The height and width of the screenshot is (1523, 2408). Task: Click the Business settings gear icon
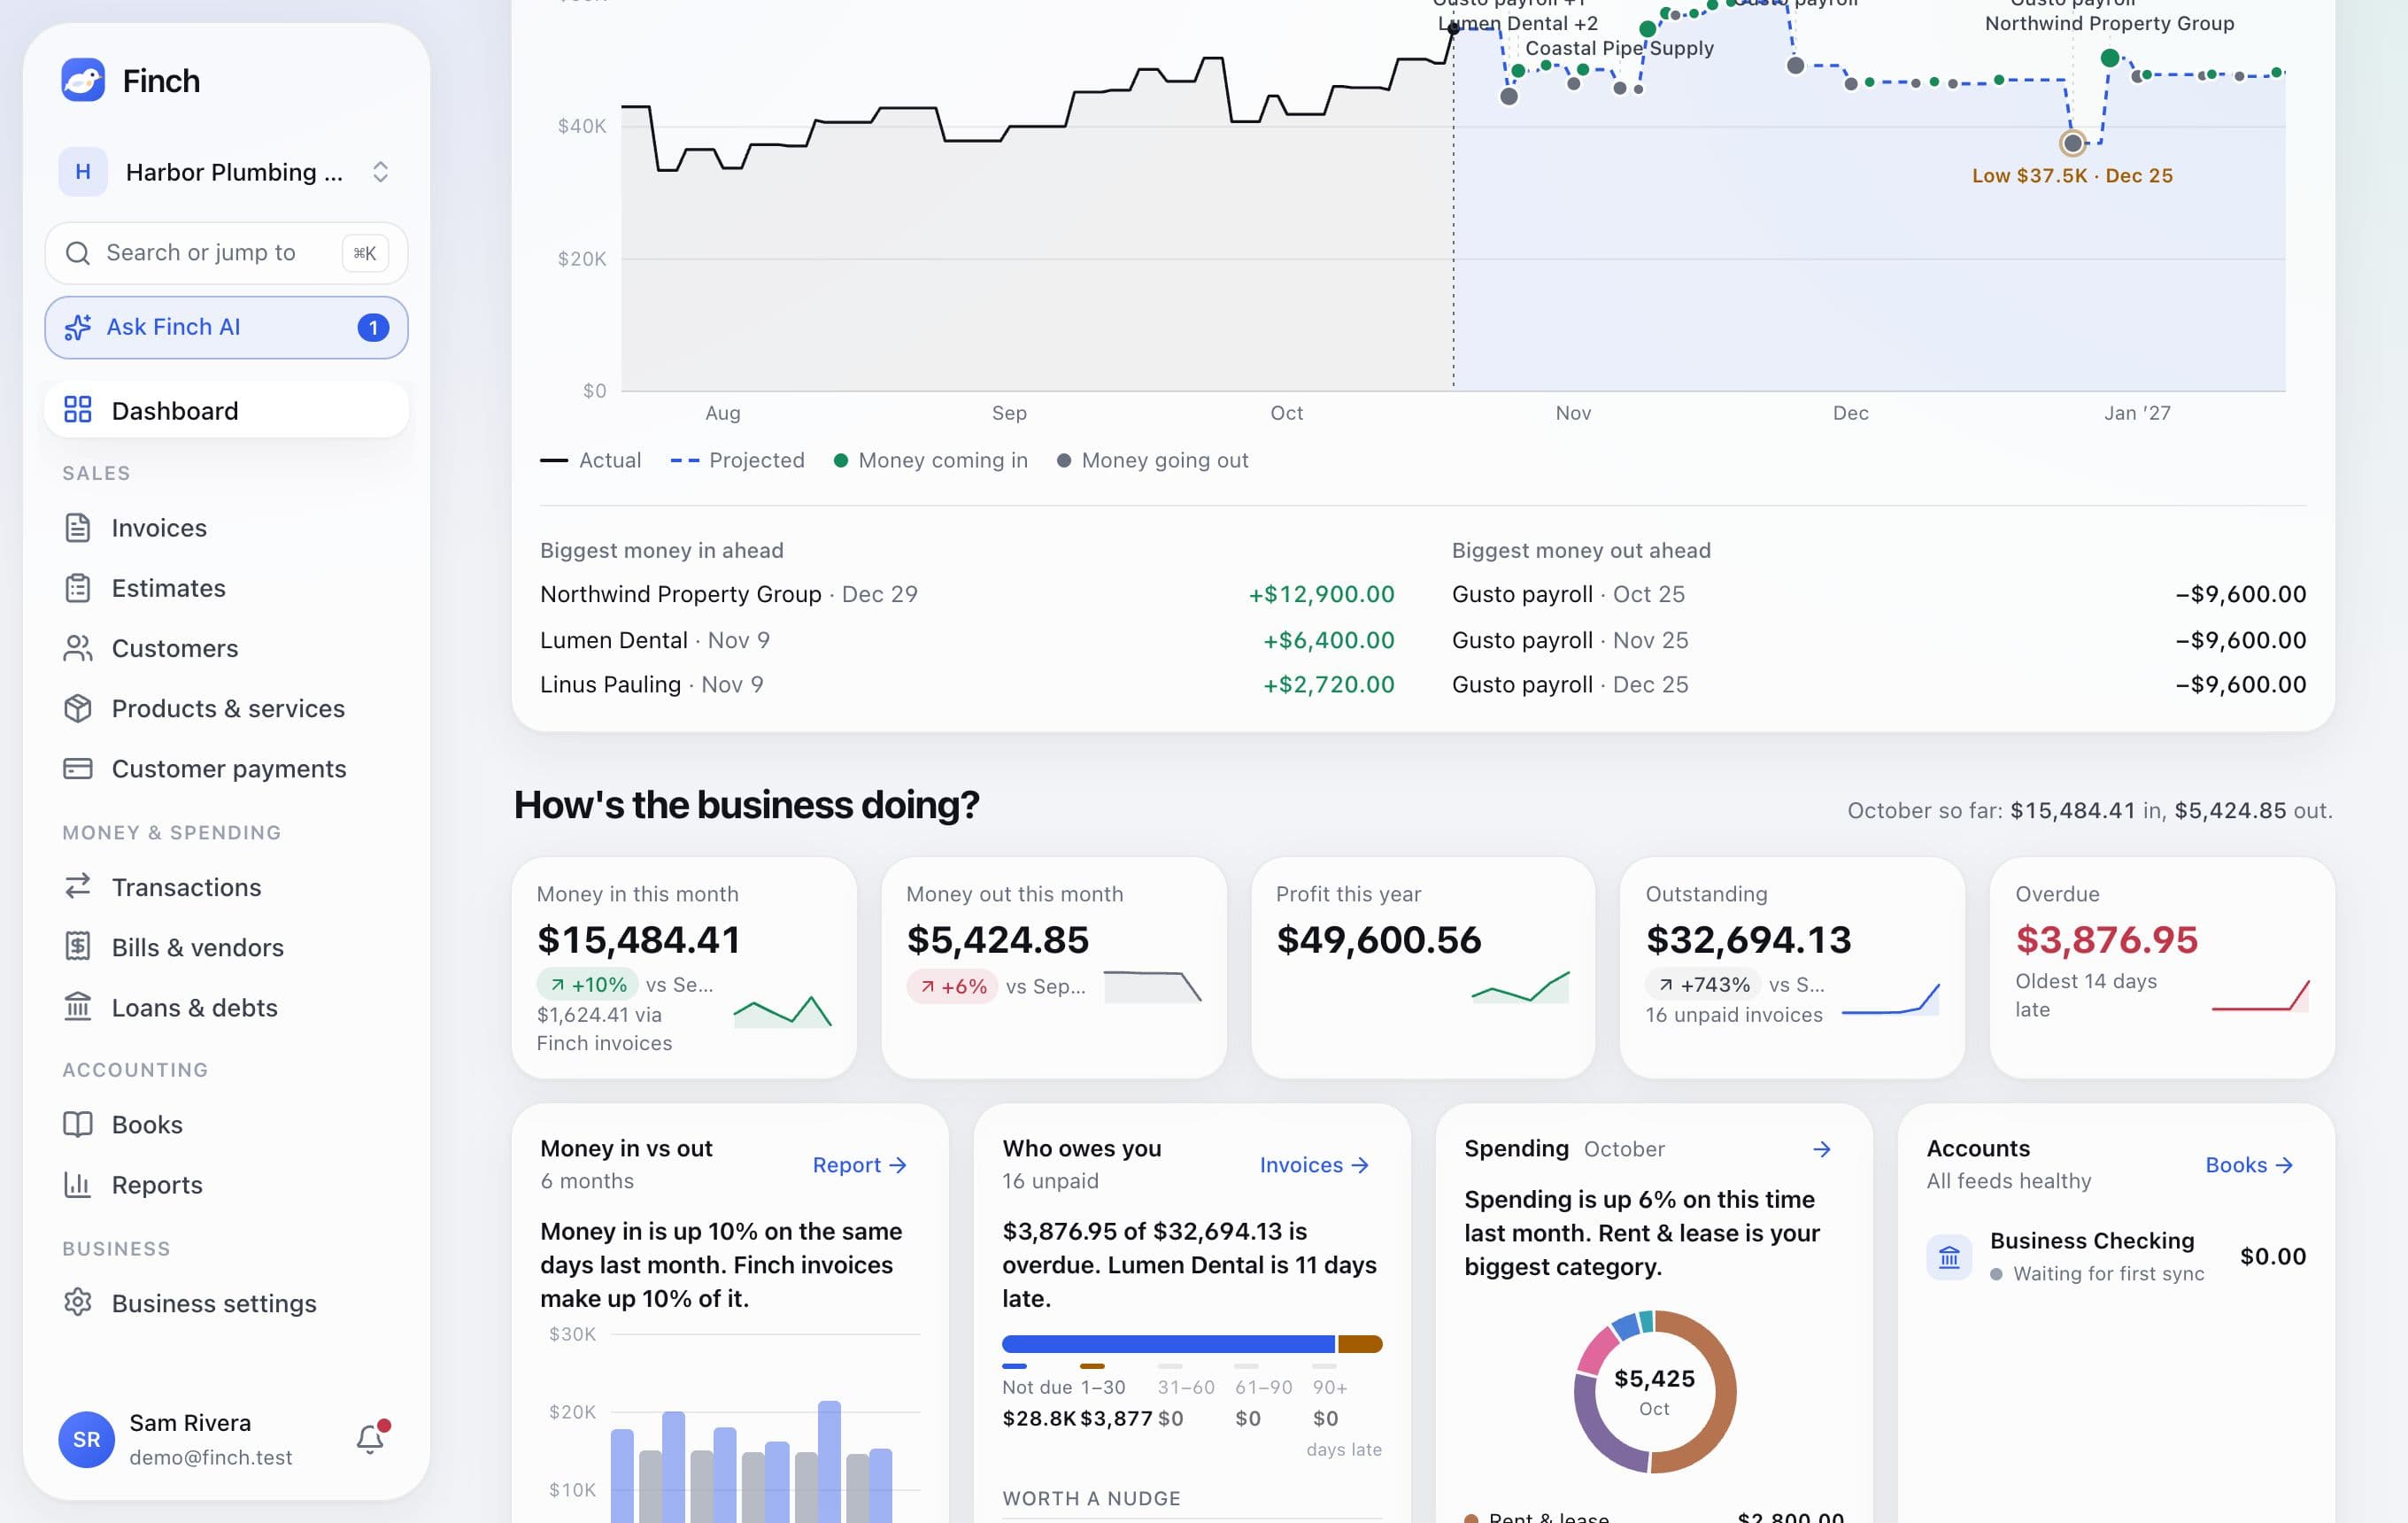click(x=78, y=1303)
